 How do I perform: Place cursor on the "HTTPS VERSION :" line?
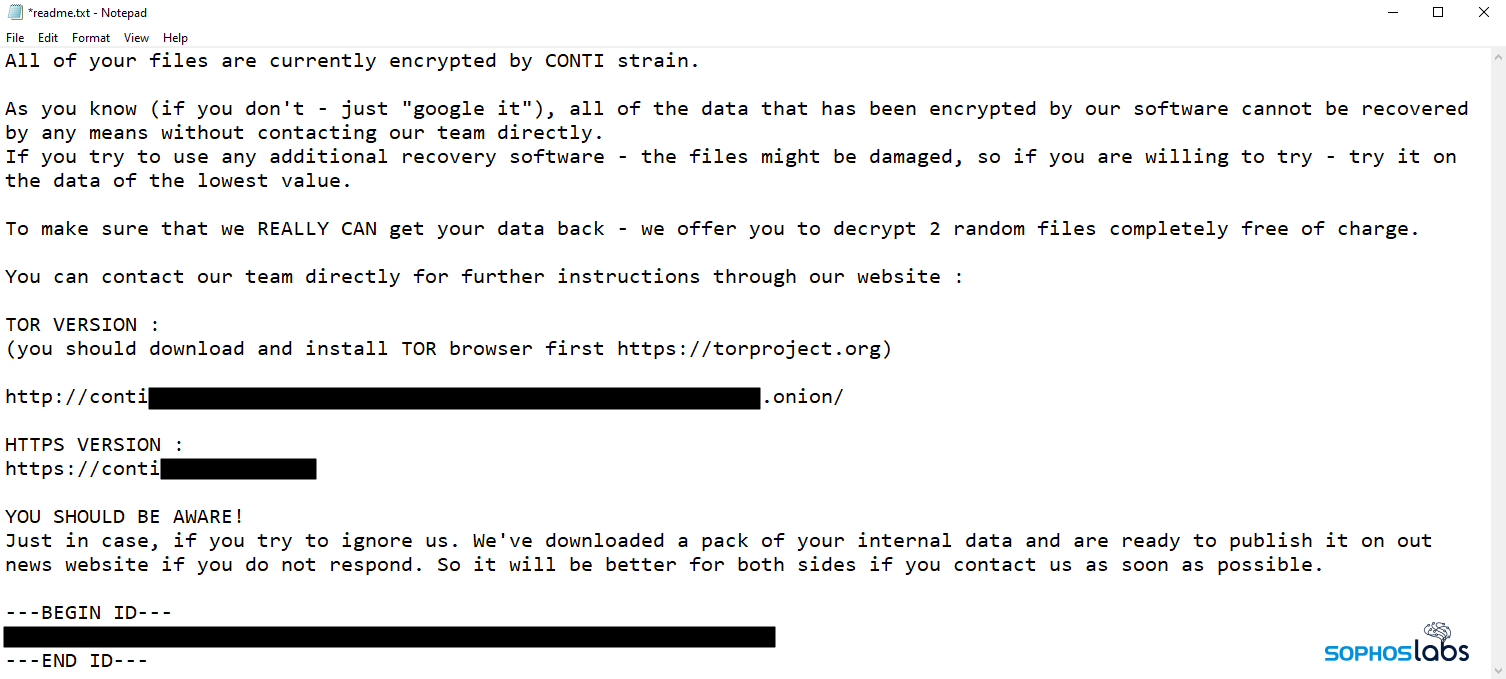[x=95, y=445]
